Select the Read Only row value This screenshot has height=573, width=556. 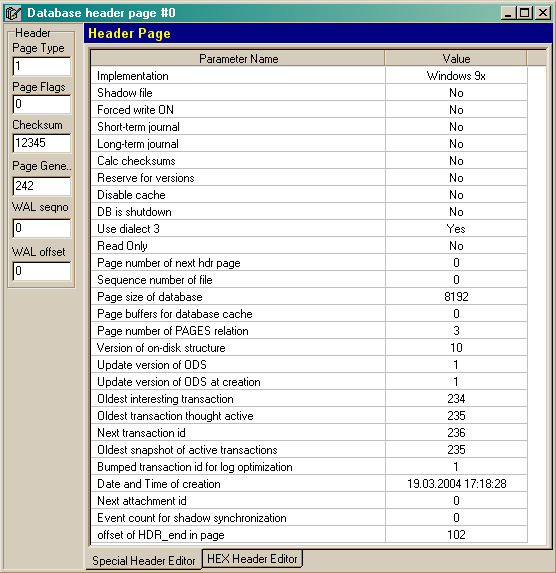point(456,246)
